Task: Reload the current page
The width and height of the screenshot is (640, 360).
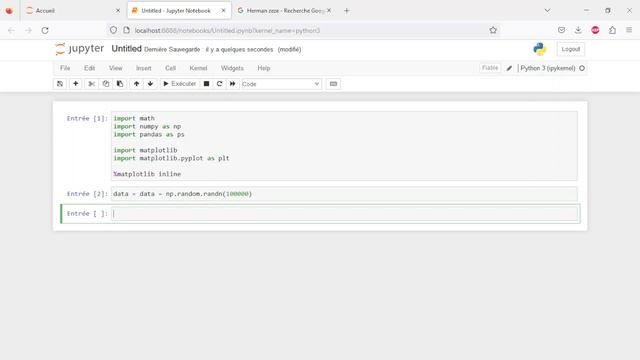Action: tap(45, 30)
